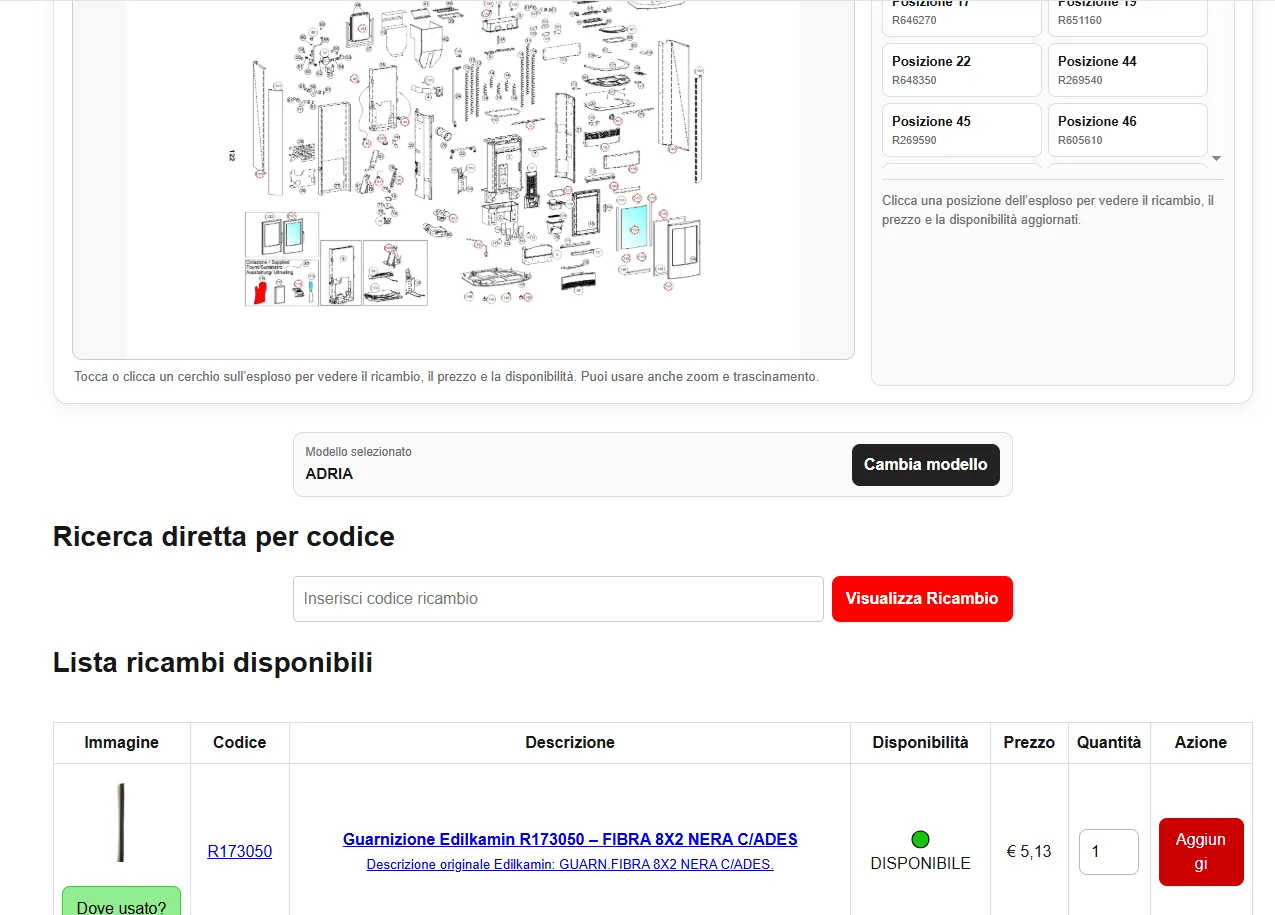This screenshot has height=915, width=1275.
Task: Click the Prezzo column header
Action: (x=1029, y=743)
